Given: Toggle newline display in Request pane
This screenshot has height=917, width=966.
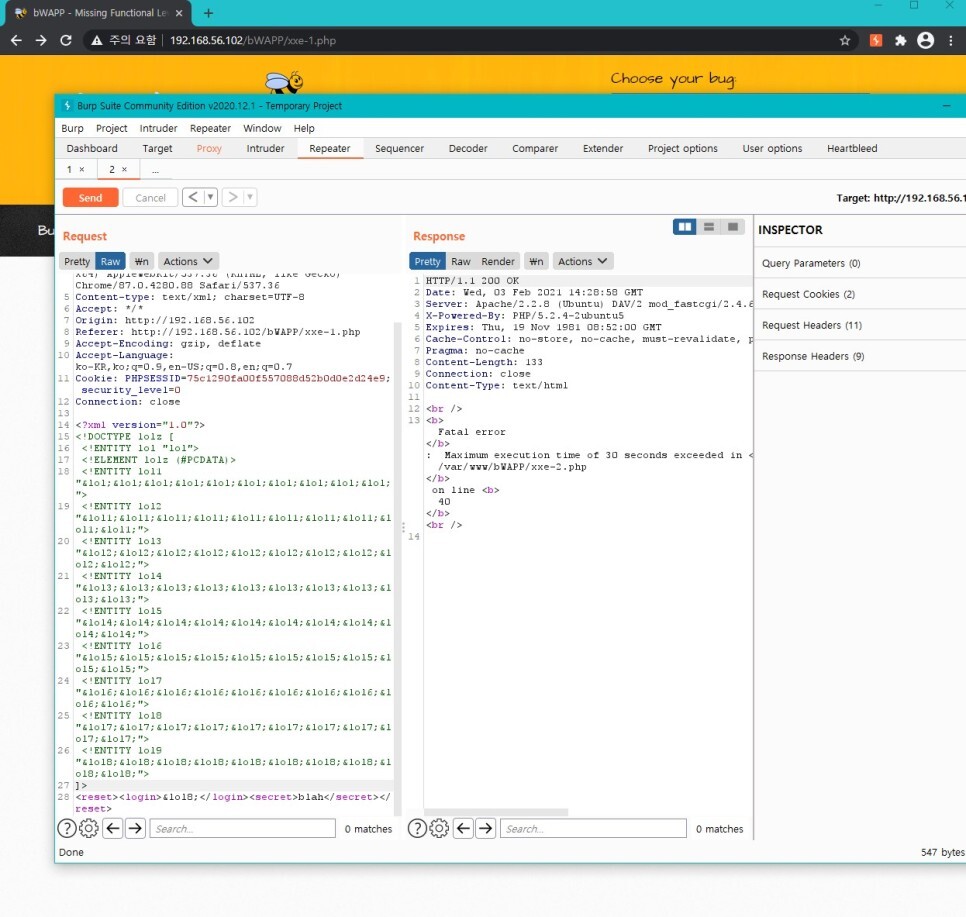Looking at the screenshot, I should click(x=142, y=261).
